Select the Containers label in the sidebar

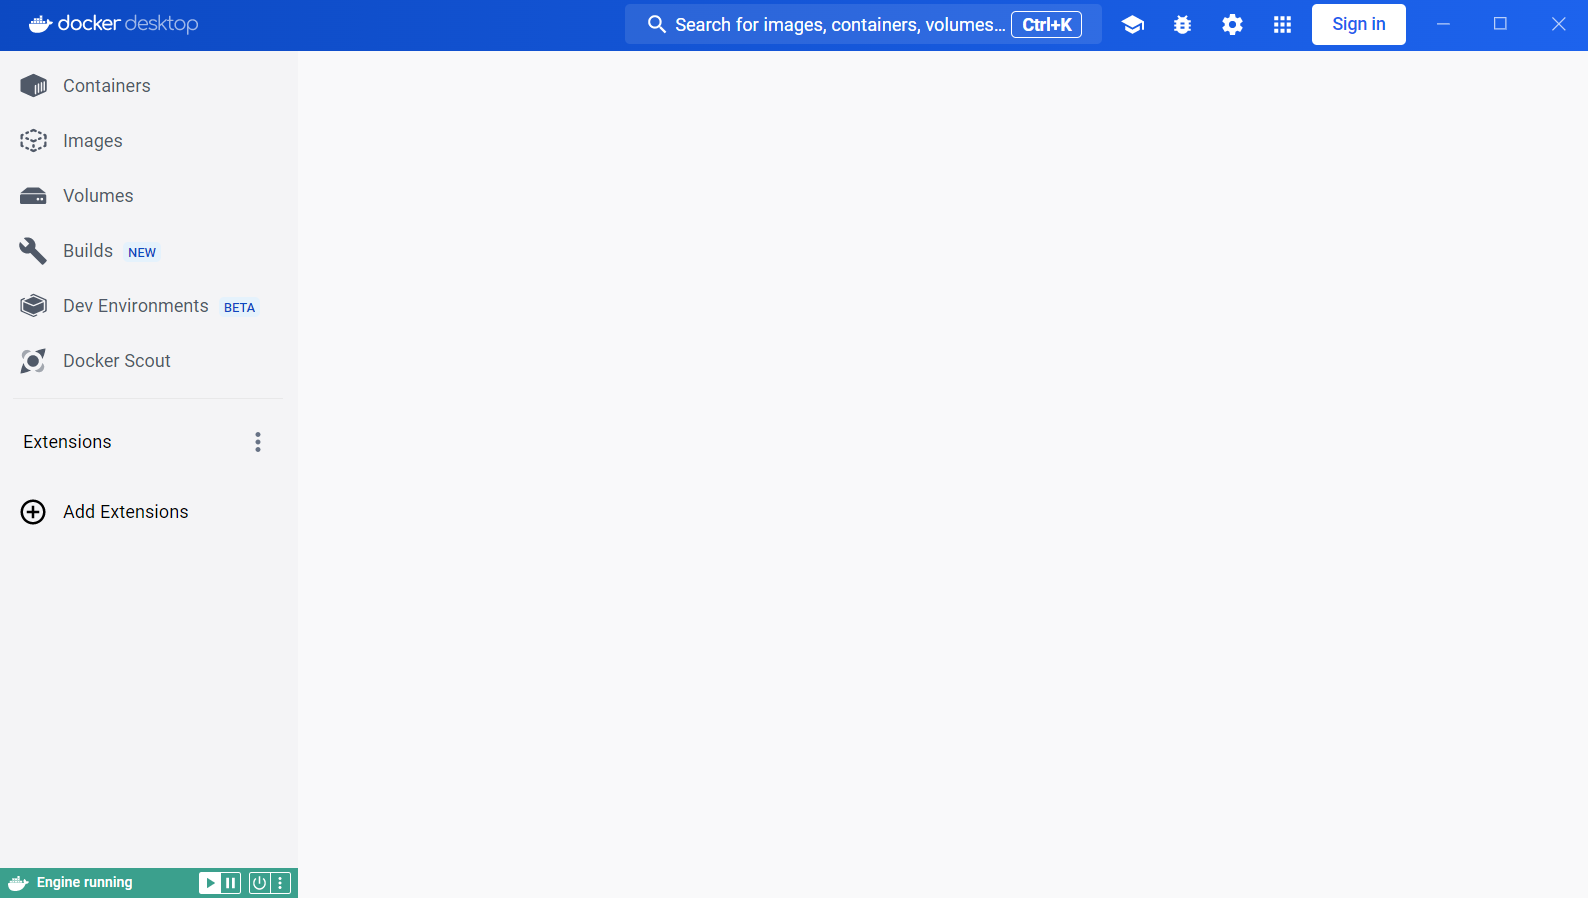(x=107, y=86)
